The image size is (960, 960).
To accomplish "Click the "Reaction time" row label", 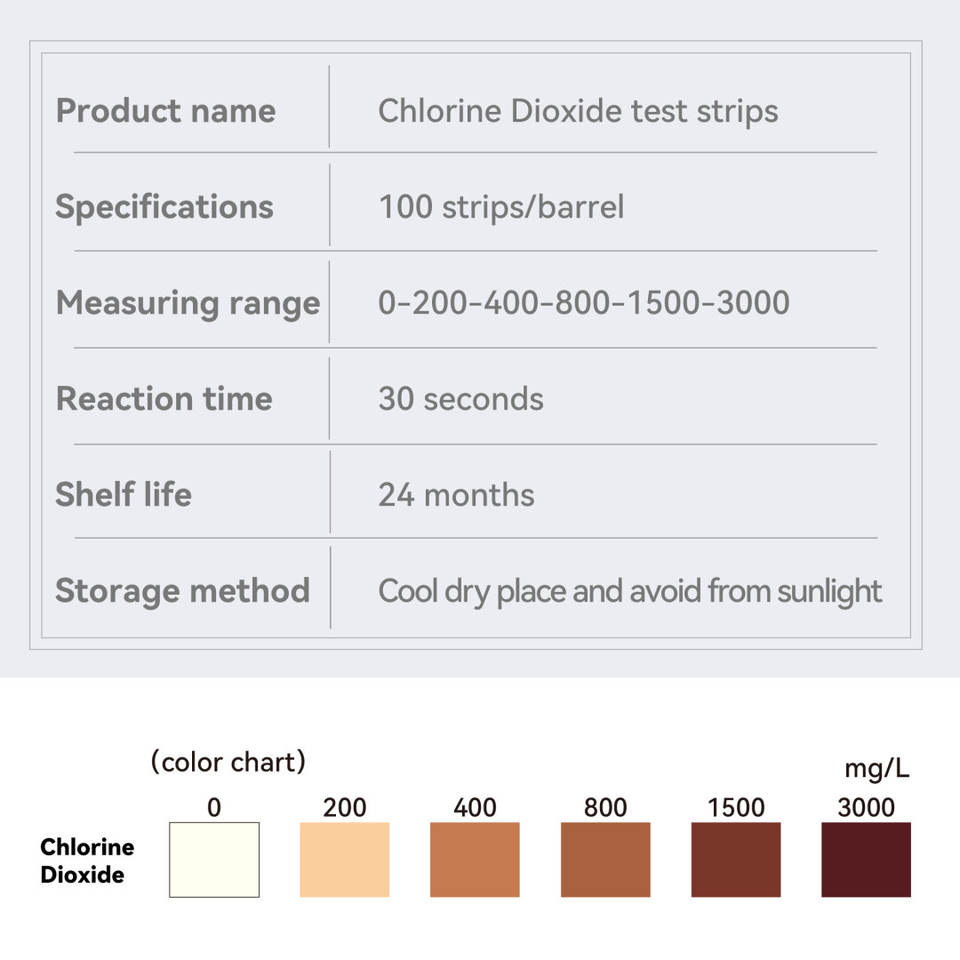I will 164,398.
